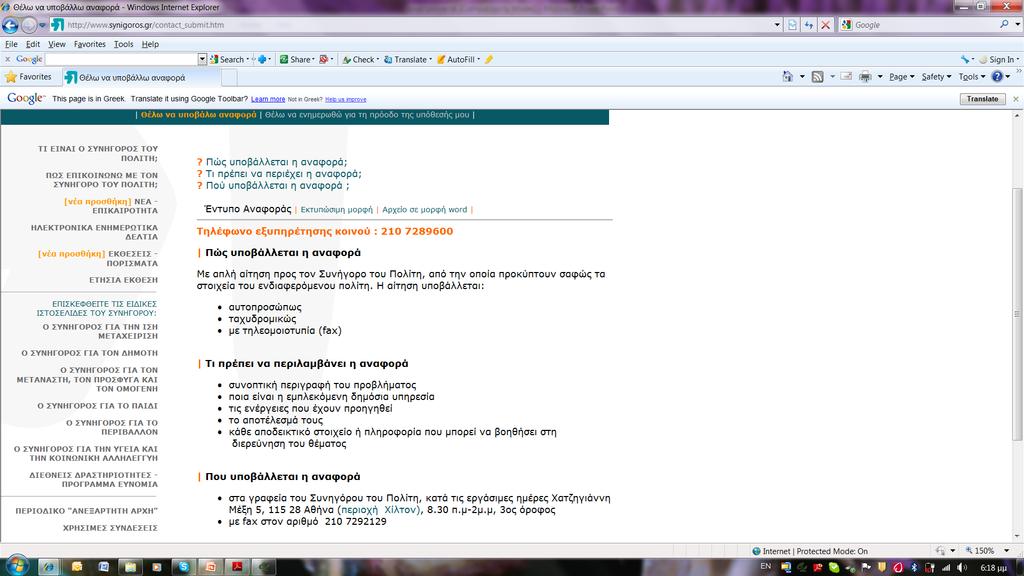Open Google toolbar search box dropdown
Viewport: 1024px width, 576px height.
pyautogui.click(x=202, y=59)
